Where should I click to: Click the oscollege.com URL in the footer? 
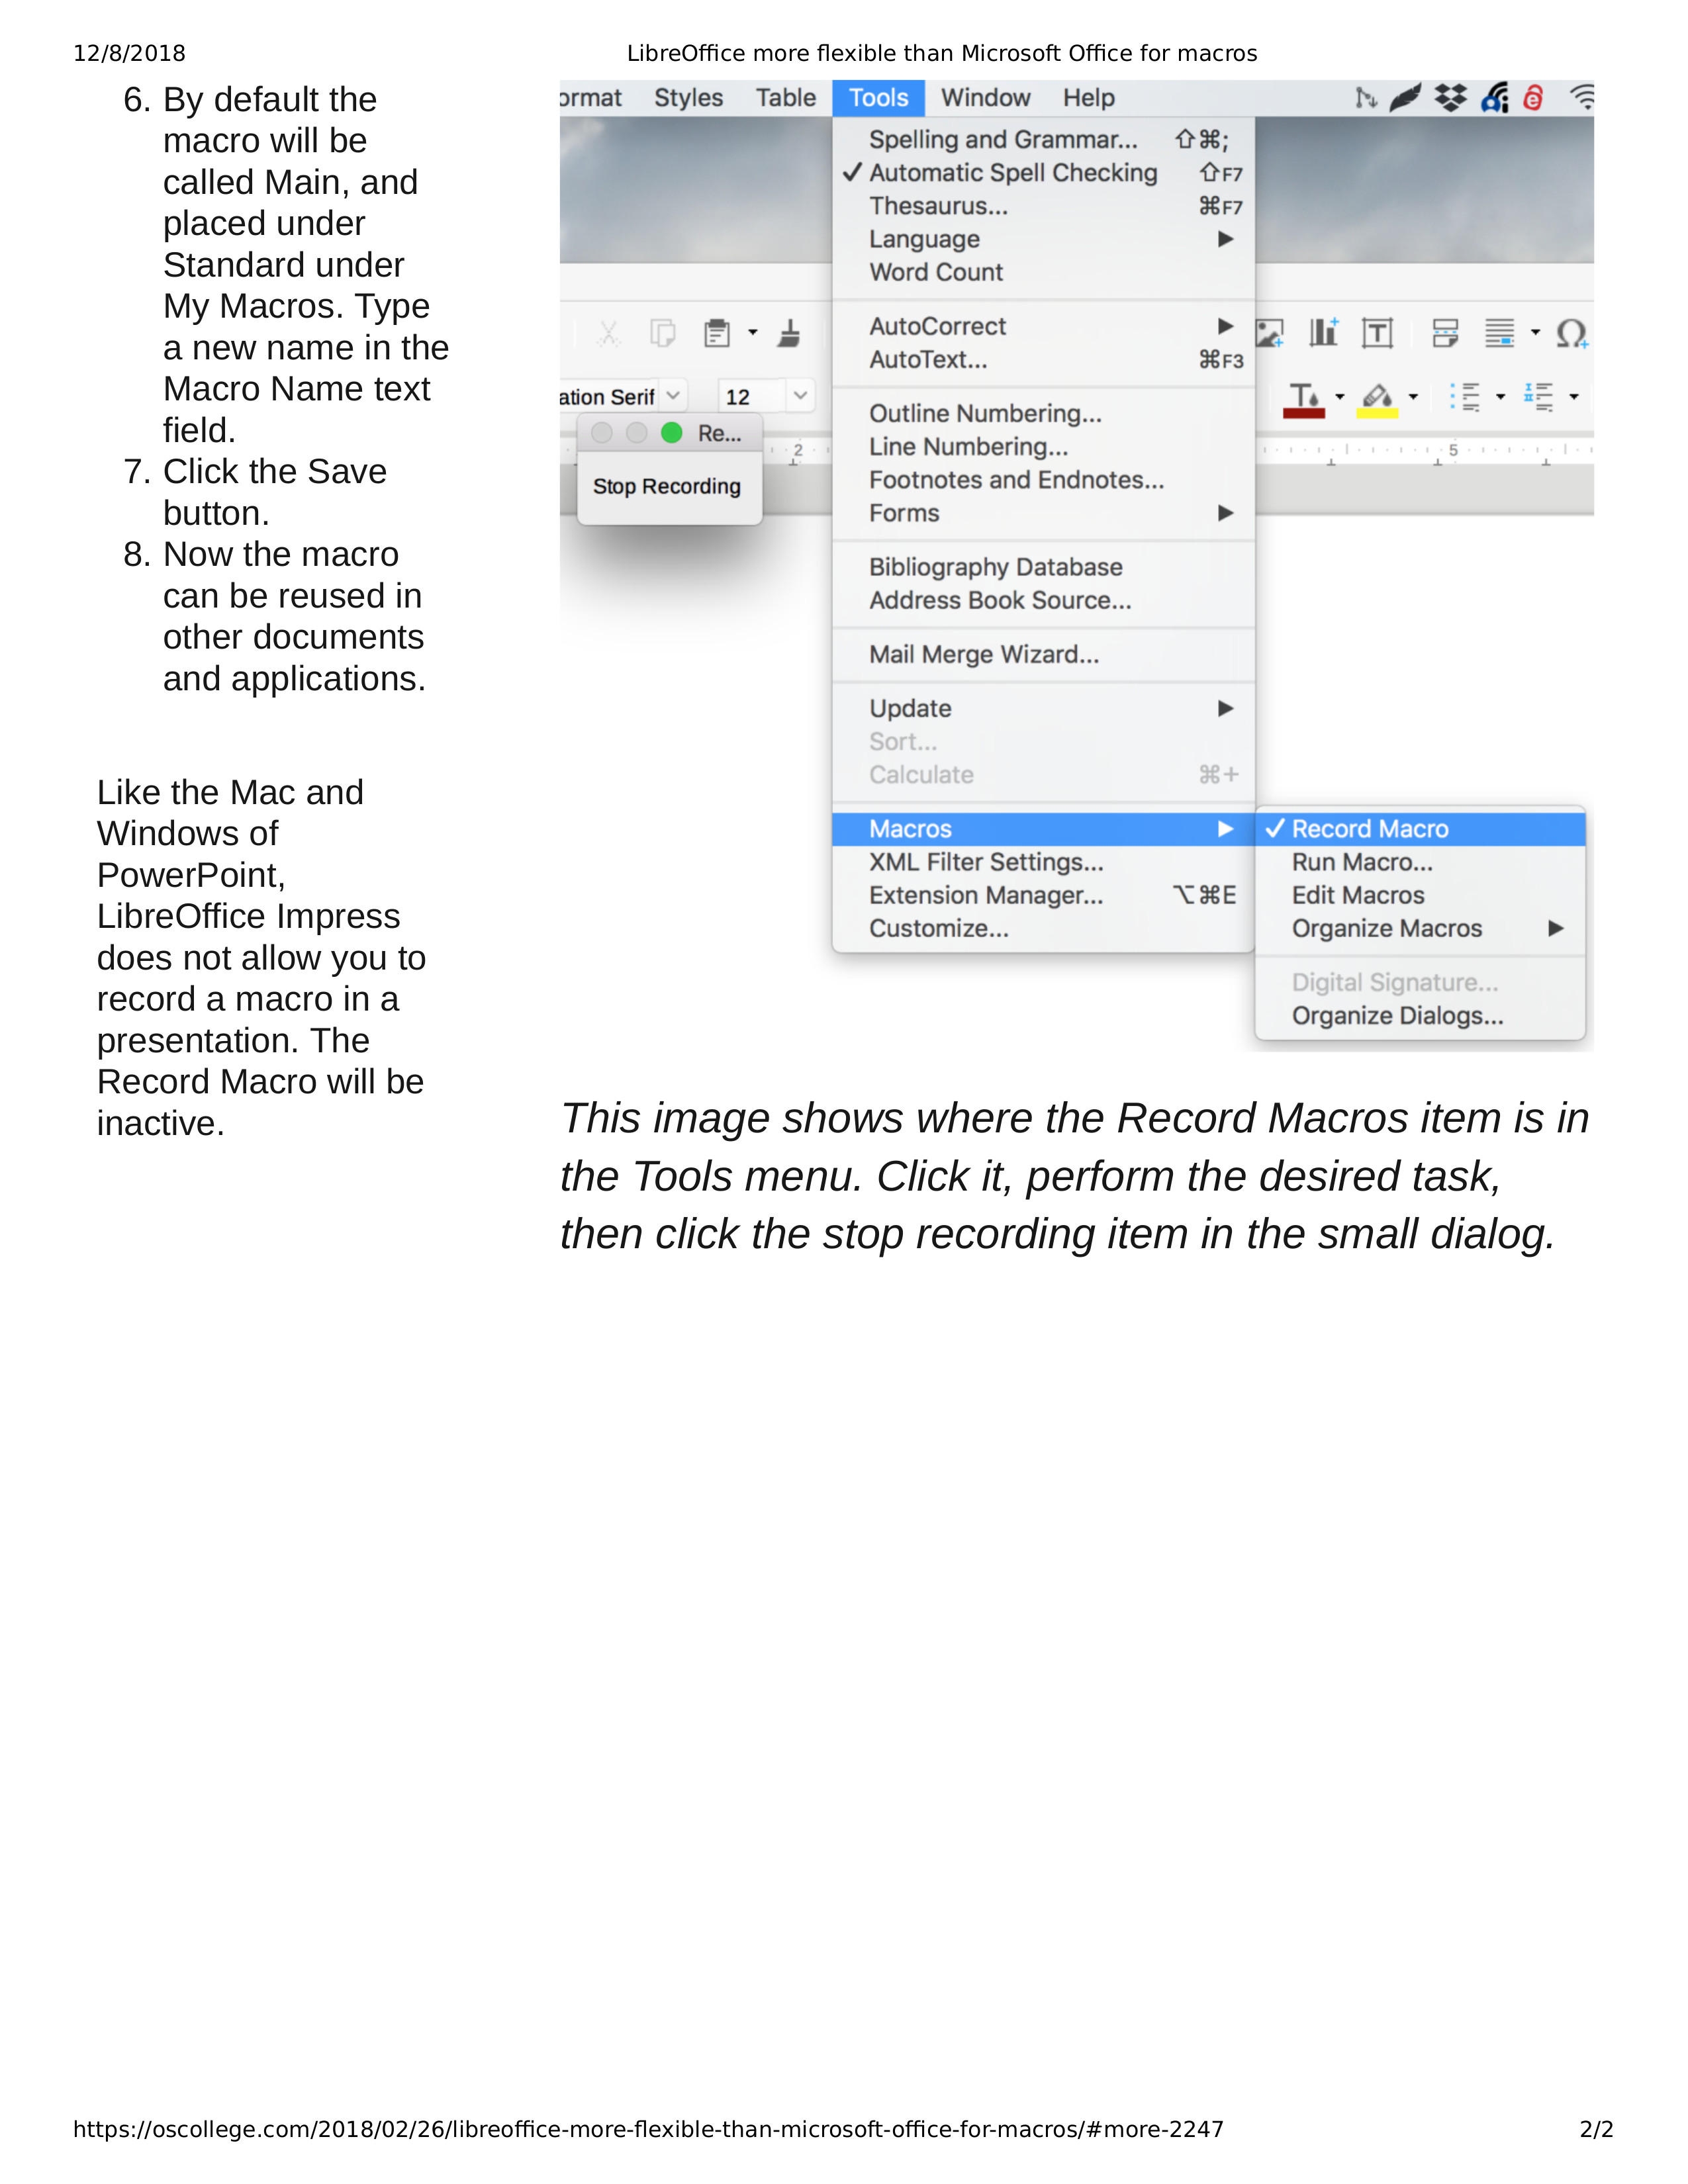pyautogui.click(x=648, y=2129)
